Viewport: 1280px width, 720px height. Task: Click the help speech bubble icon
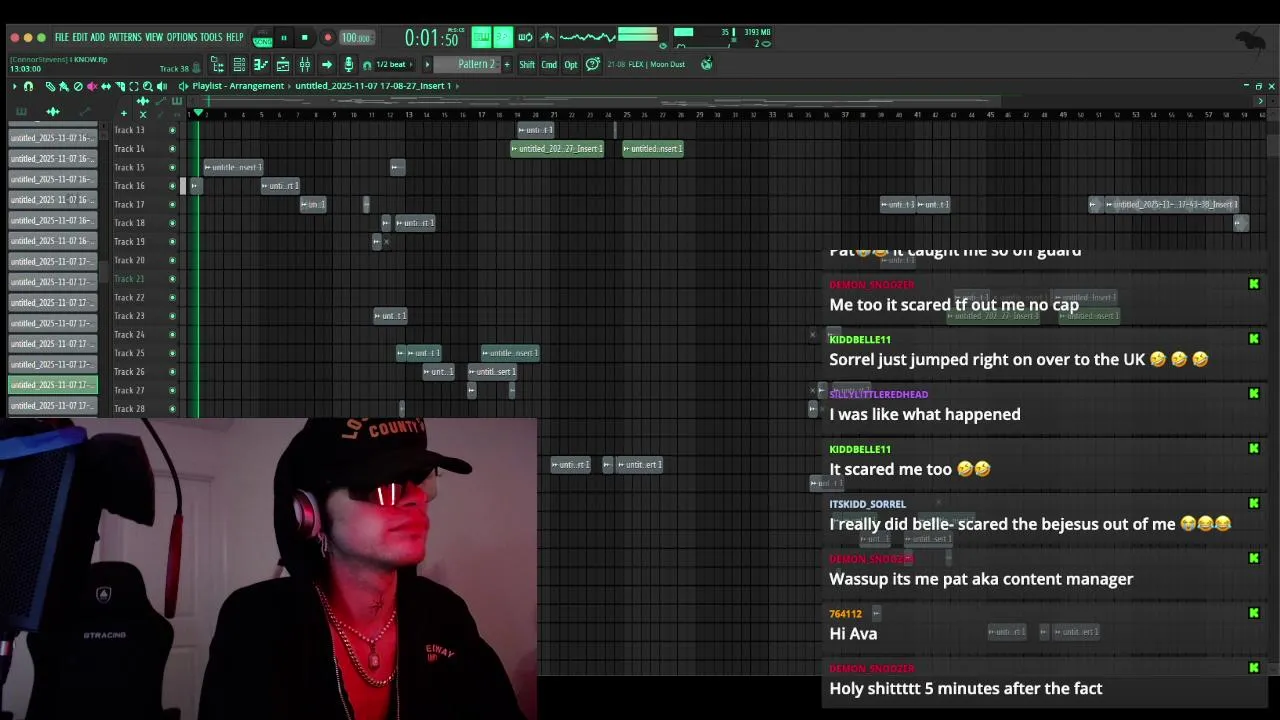[593, 64]
